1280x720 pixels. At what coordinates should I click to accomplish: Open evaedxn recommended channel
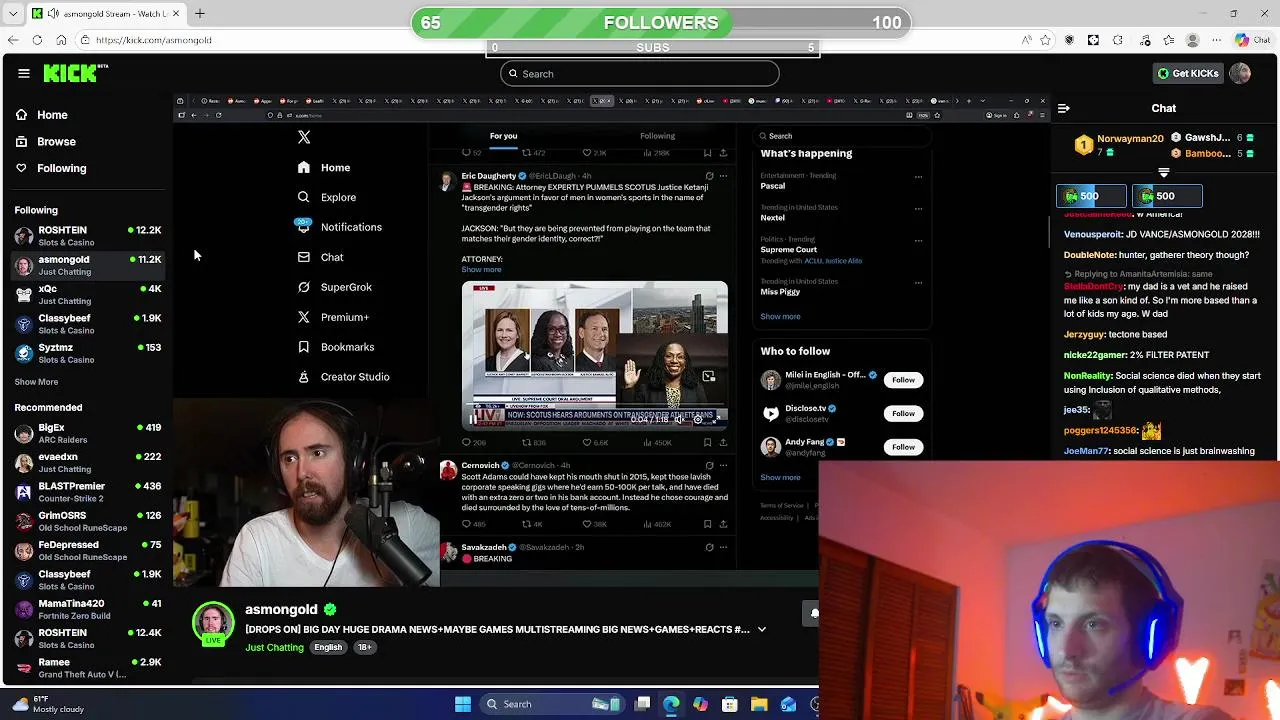click(88, 462)
